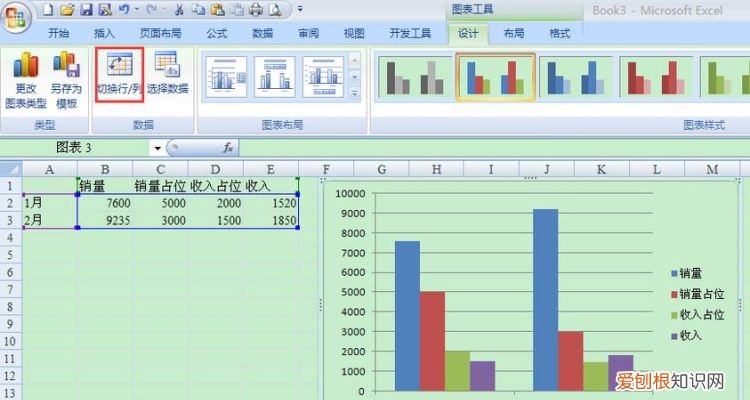Choose the all-blue chart style

coord(576,78)
